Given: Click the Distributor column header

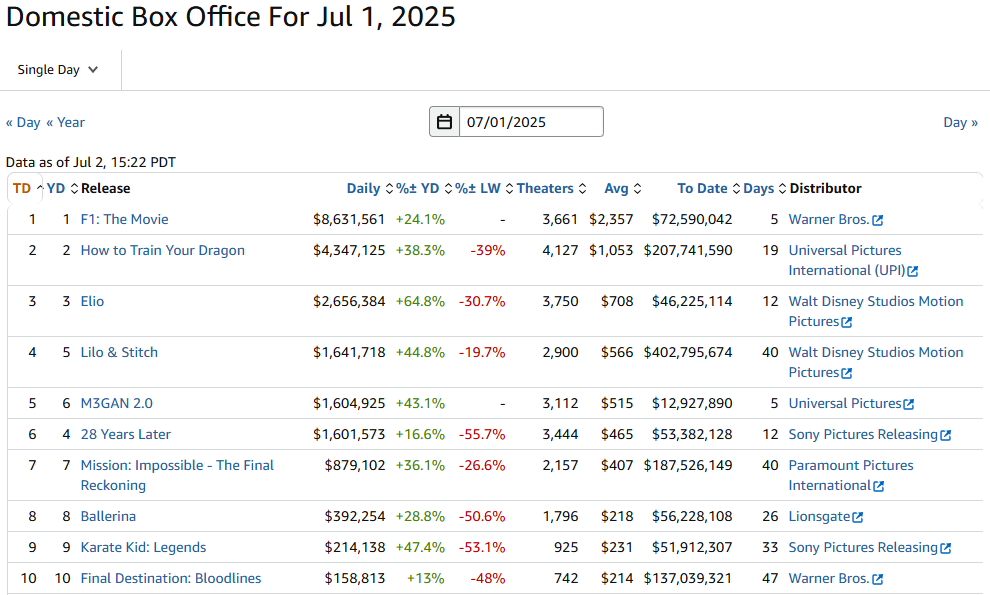Looking at the screenshot, I should (x=825, y=188).
